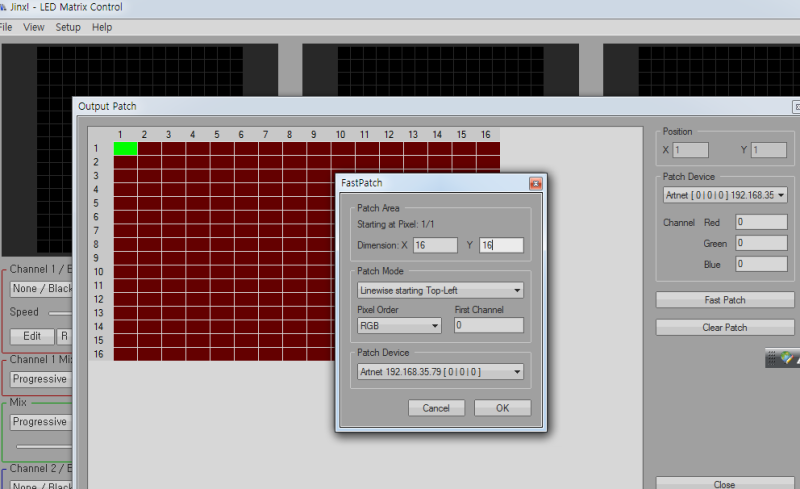Expand FastPatch Patch Device Artnet dropdown
The width and height of the screenshot is (800, 489).
[x=440, y=372]
